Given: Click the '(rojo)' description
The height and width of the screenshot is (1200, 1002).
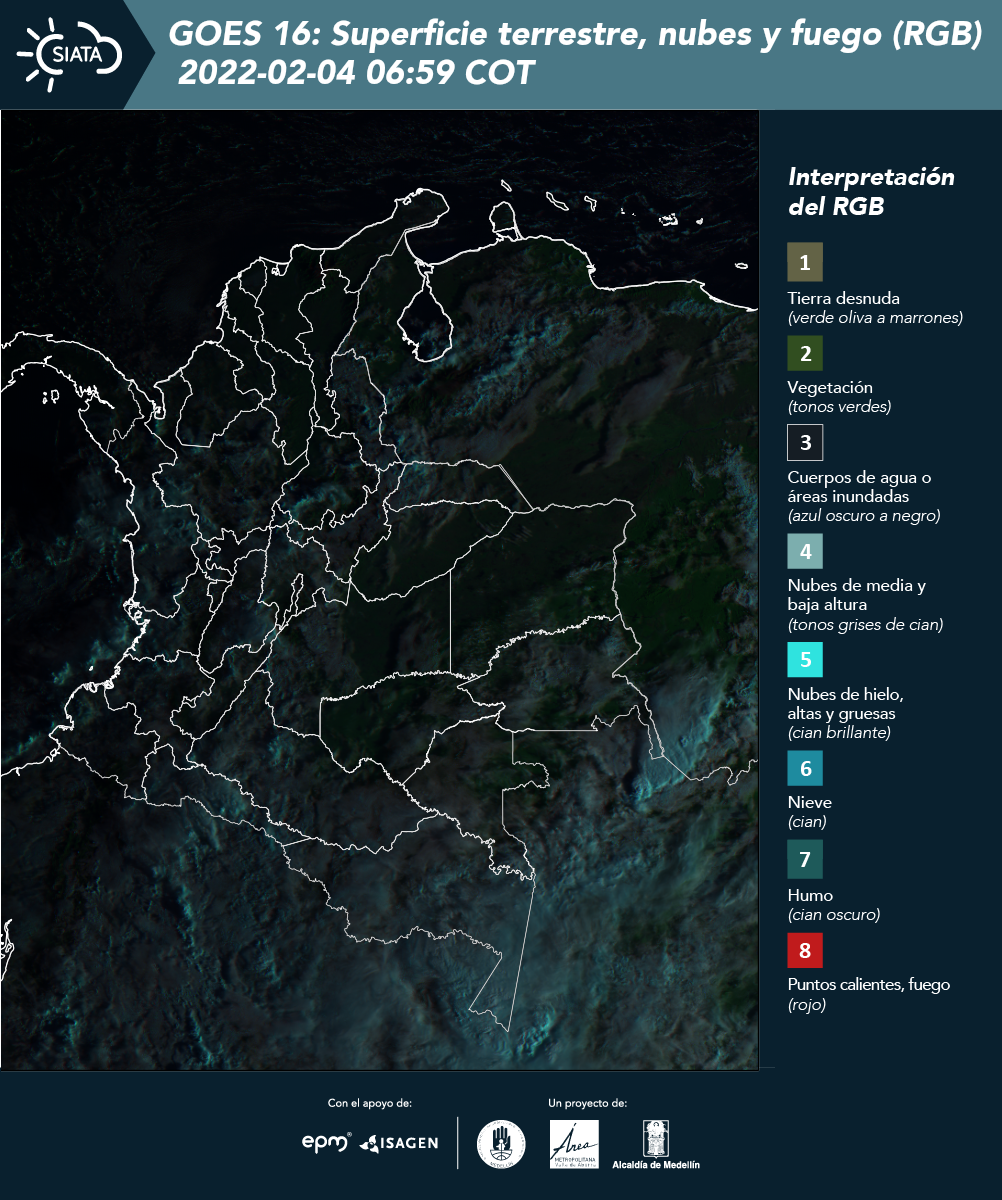Looking at the screenshot, I should tap(807, 1005).
